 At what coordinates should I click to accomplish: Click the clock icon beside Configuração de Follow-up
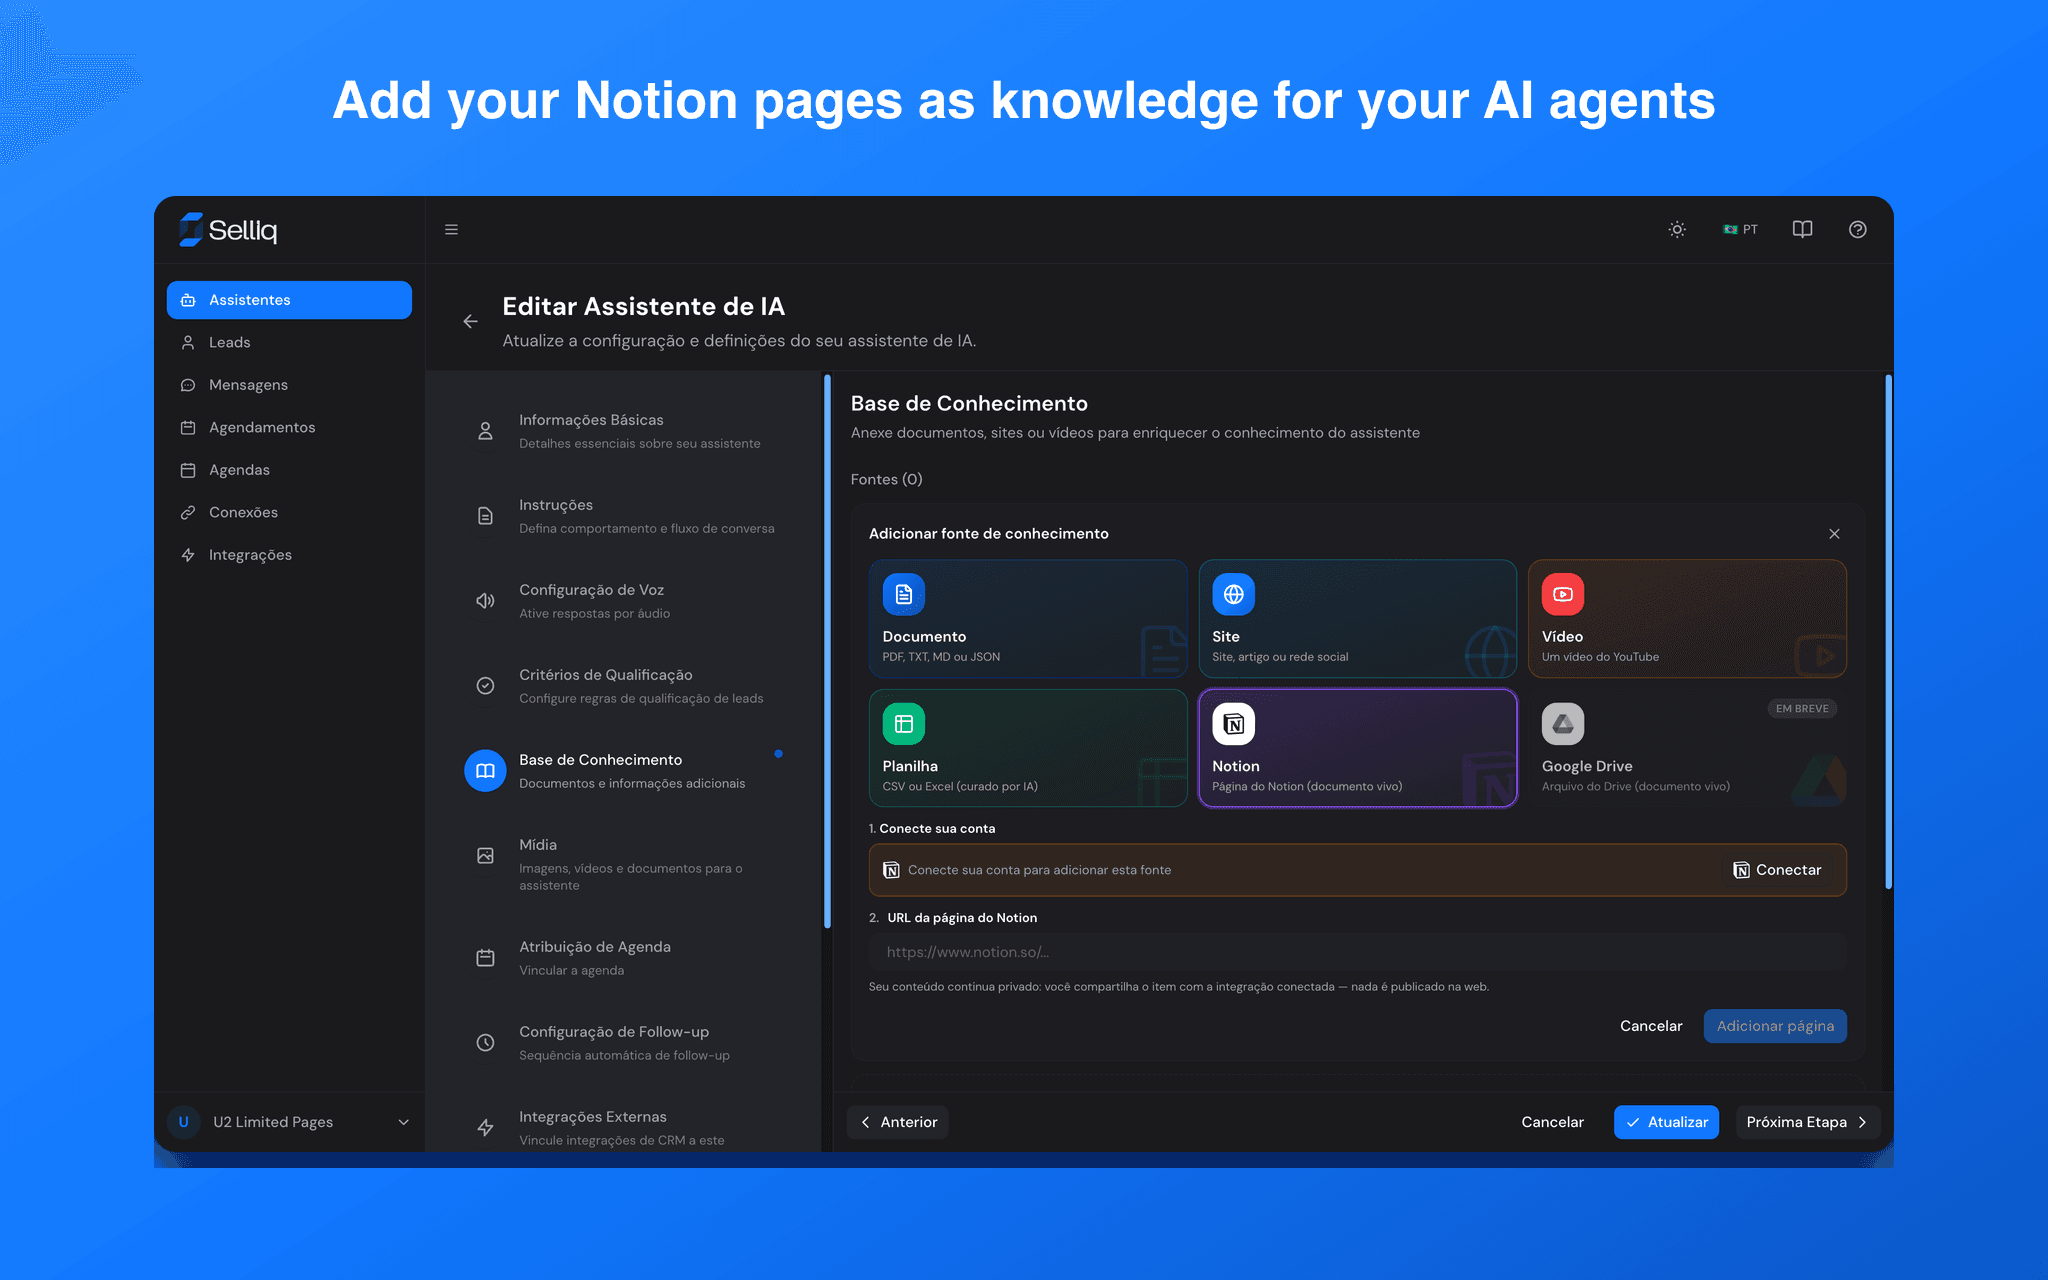pos(485,1043)
